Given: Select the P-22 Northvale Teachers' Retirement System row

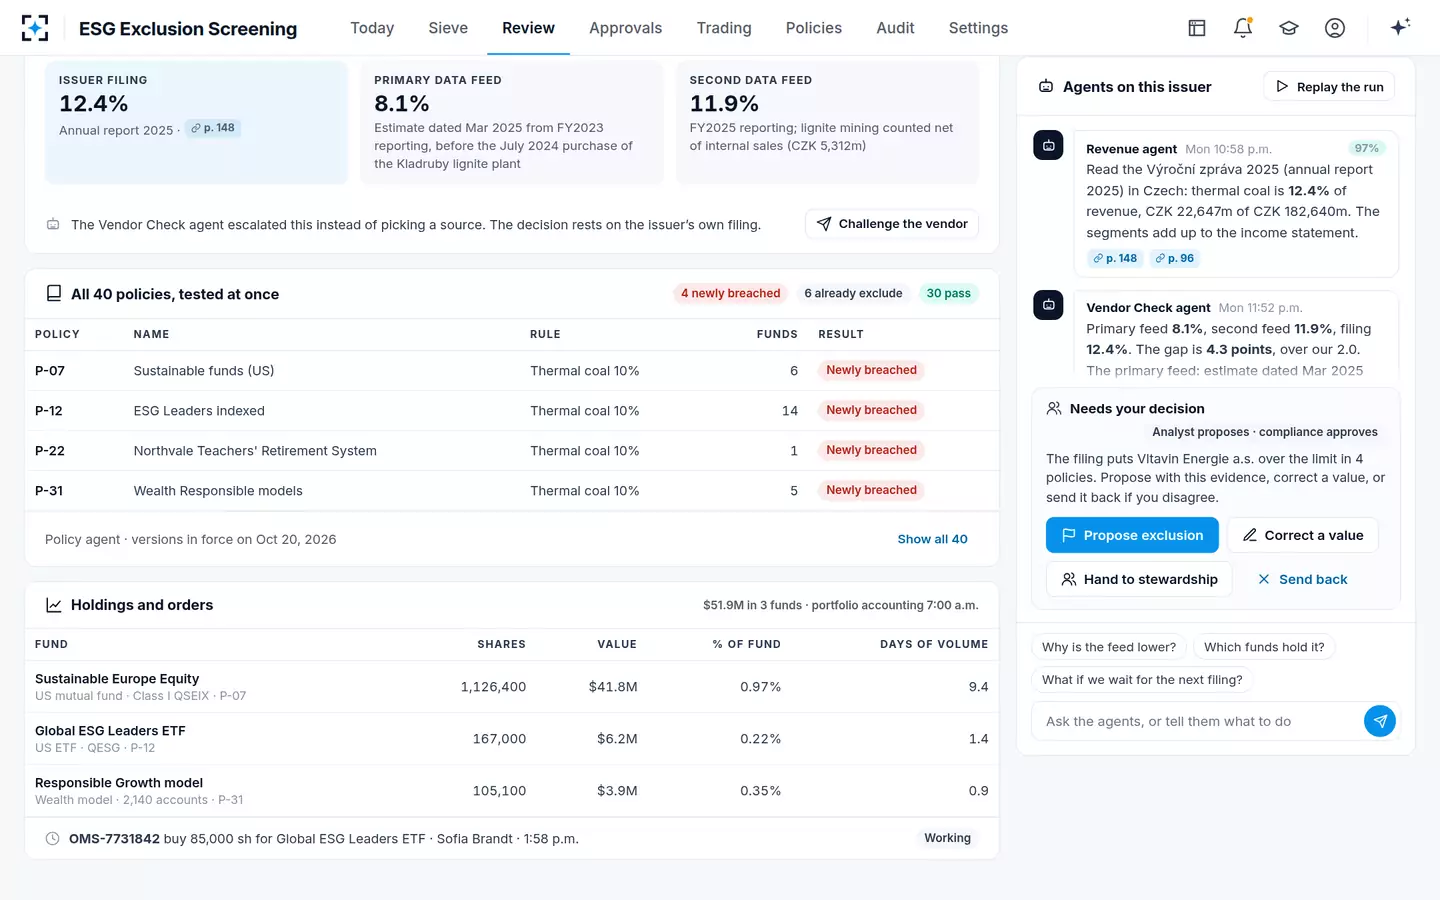Looking at the screenshot, I should click(x=512, y=451).
